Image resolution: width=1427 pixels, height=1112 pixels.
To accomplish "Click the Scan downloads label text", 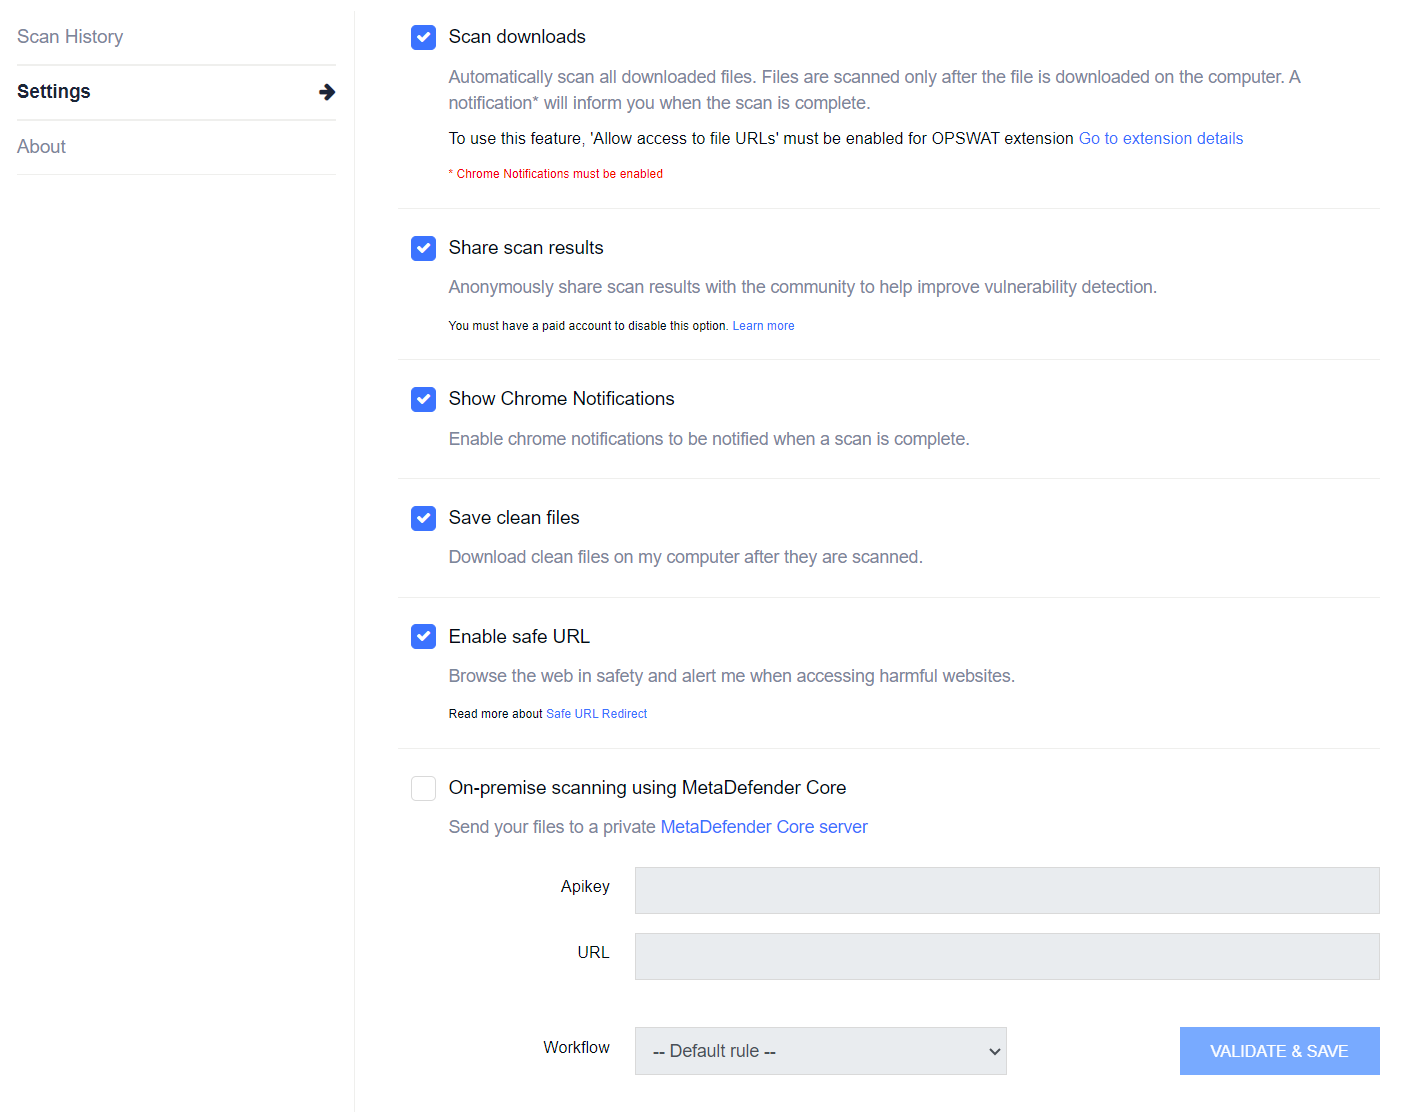I will 517,37.
